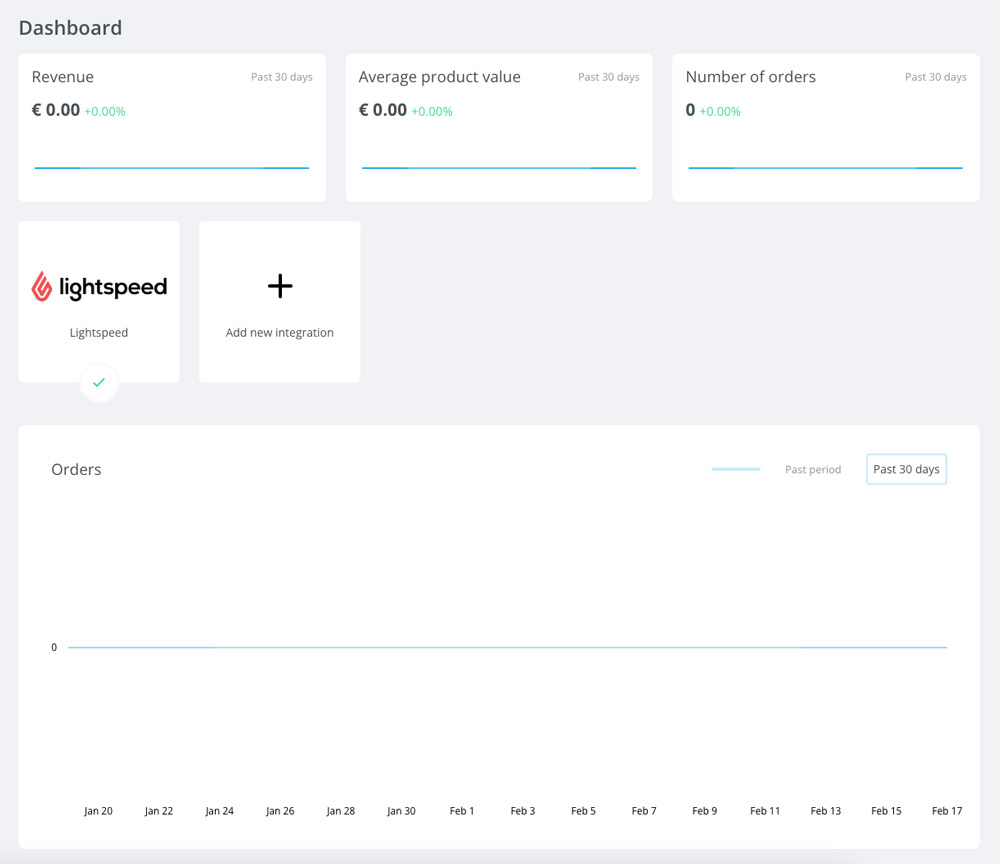This screenshot has height=864, width=1000.
Task: Click the Jan 30 axis label
Action: (401, 810)
